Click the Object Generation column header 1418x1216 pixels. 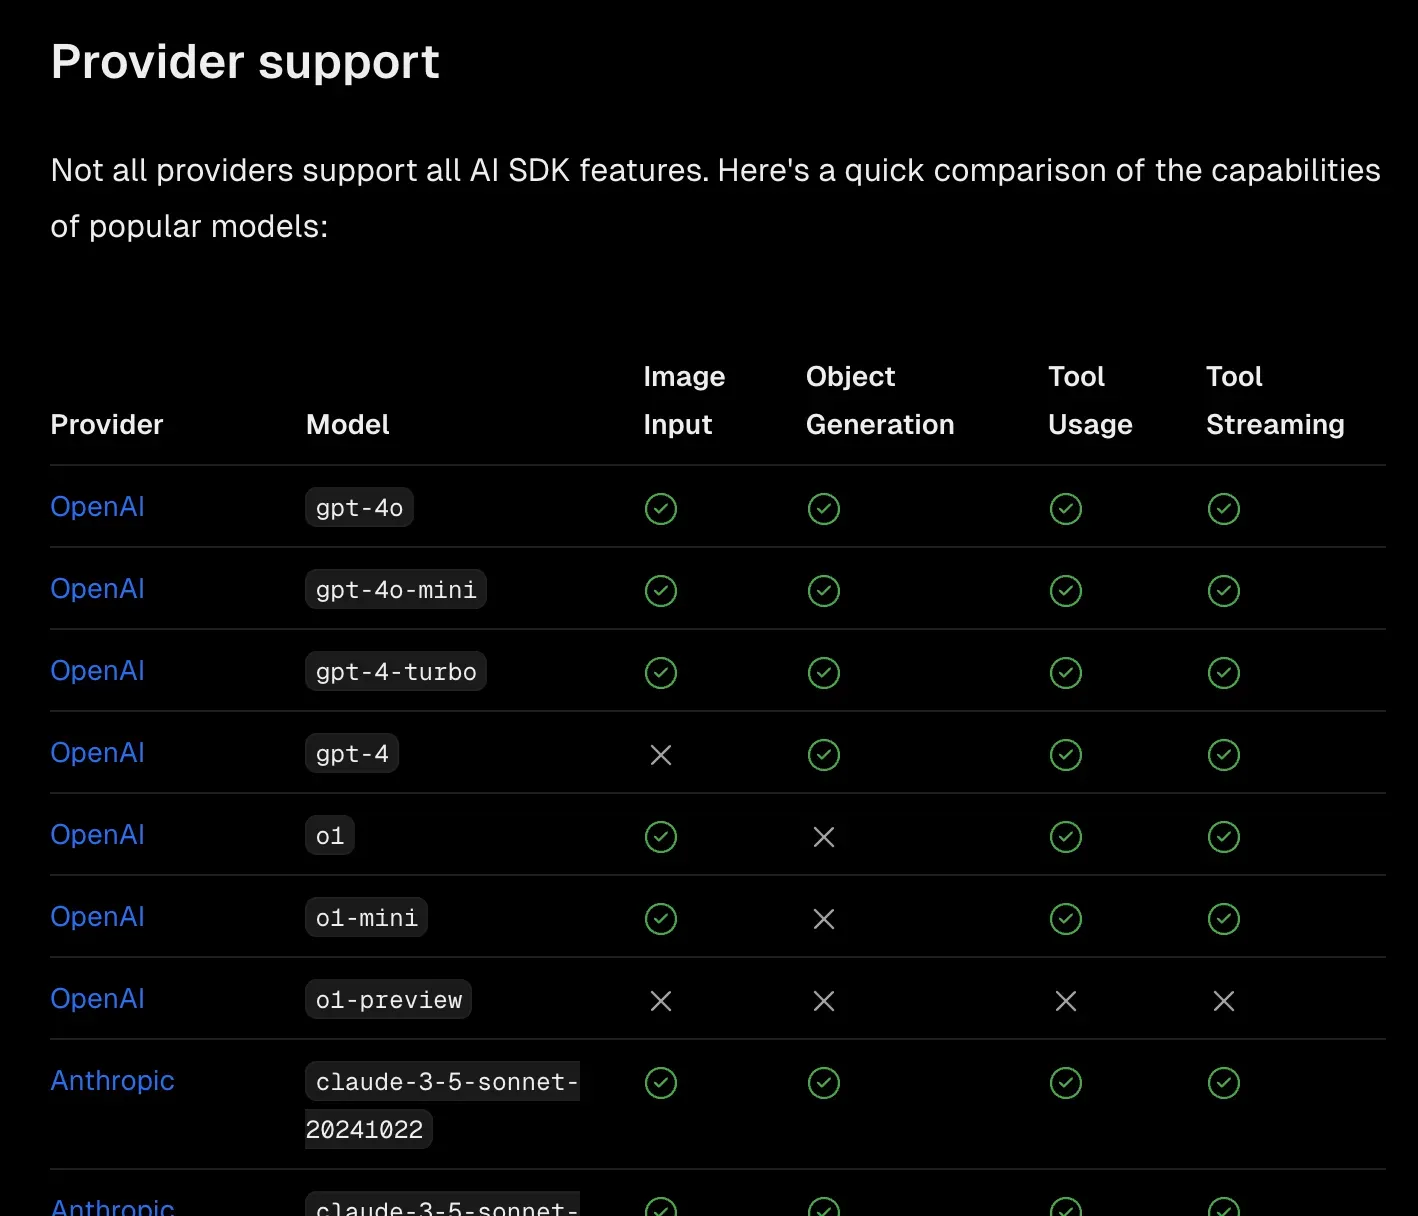click(x=880, y=400)
